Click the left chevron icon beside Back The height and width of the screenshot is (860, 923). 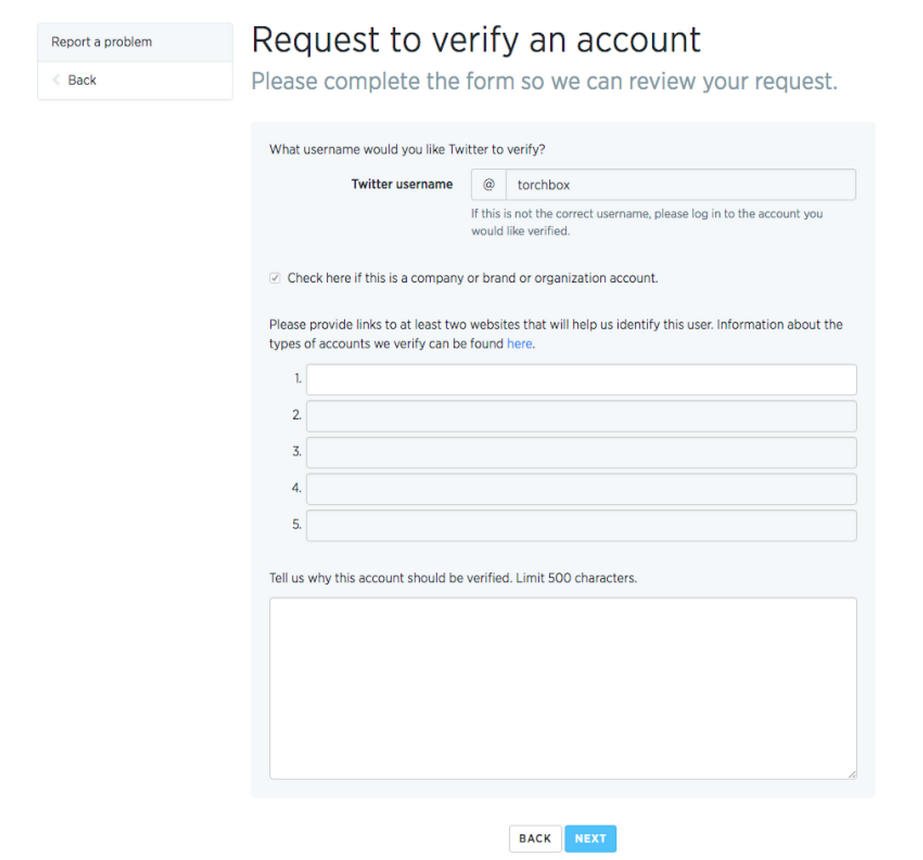[56, 80]
